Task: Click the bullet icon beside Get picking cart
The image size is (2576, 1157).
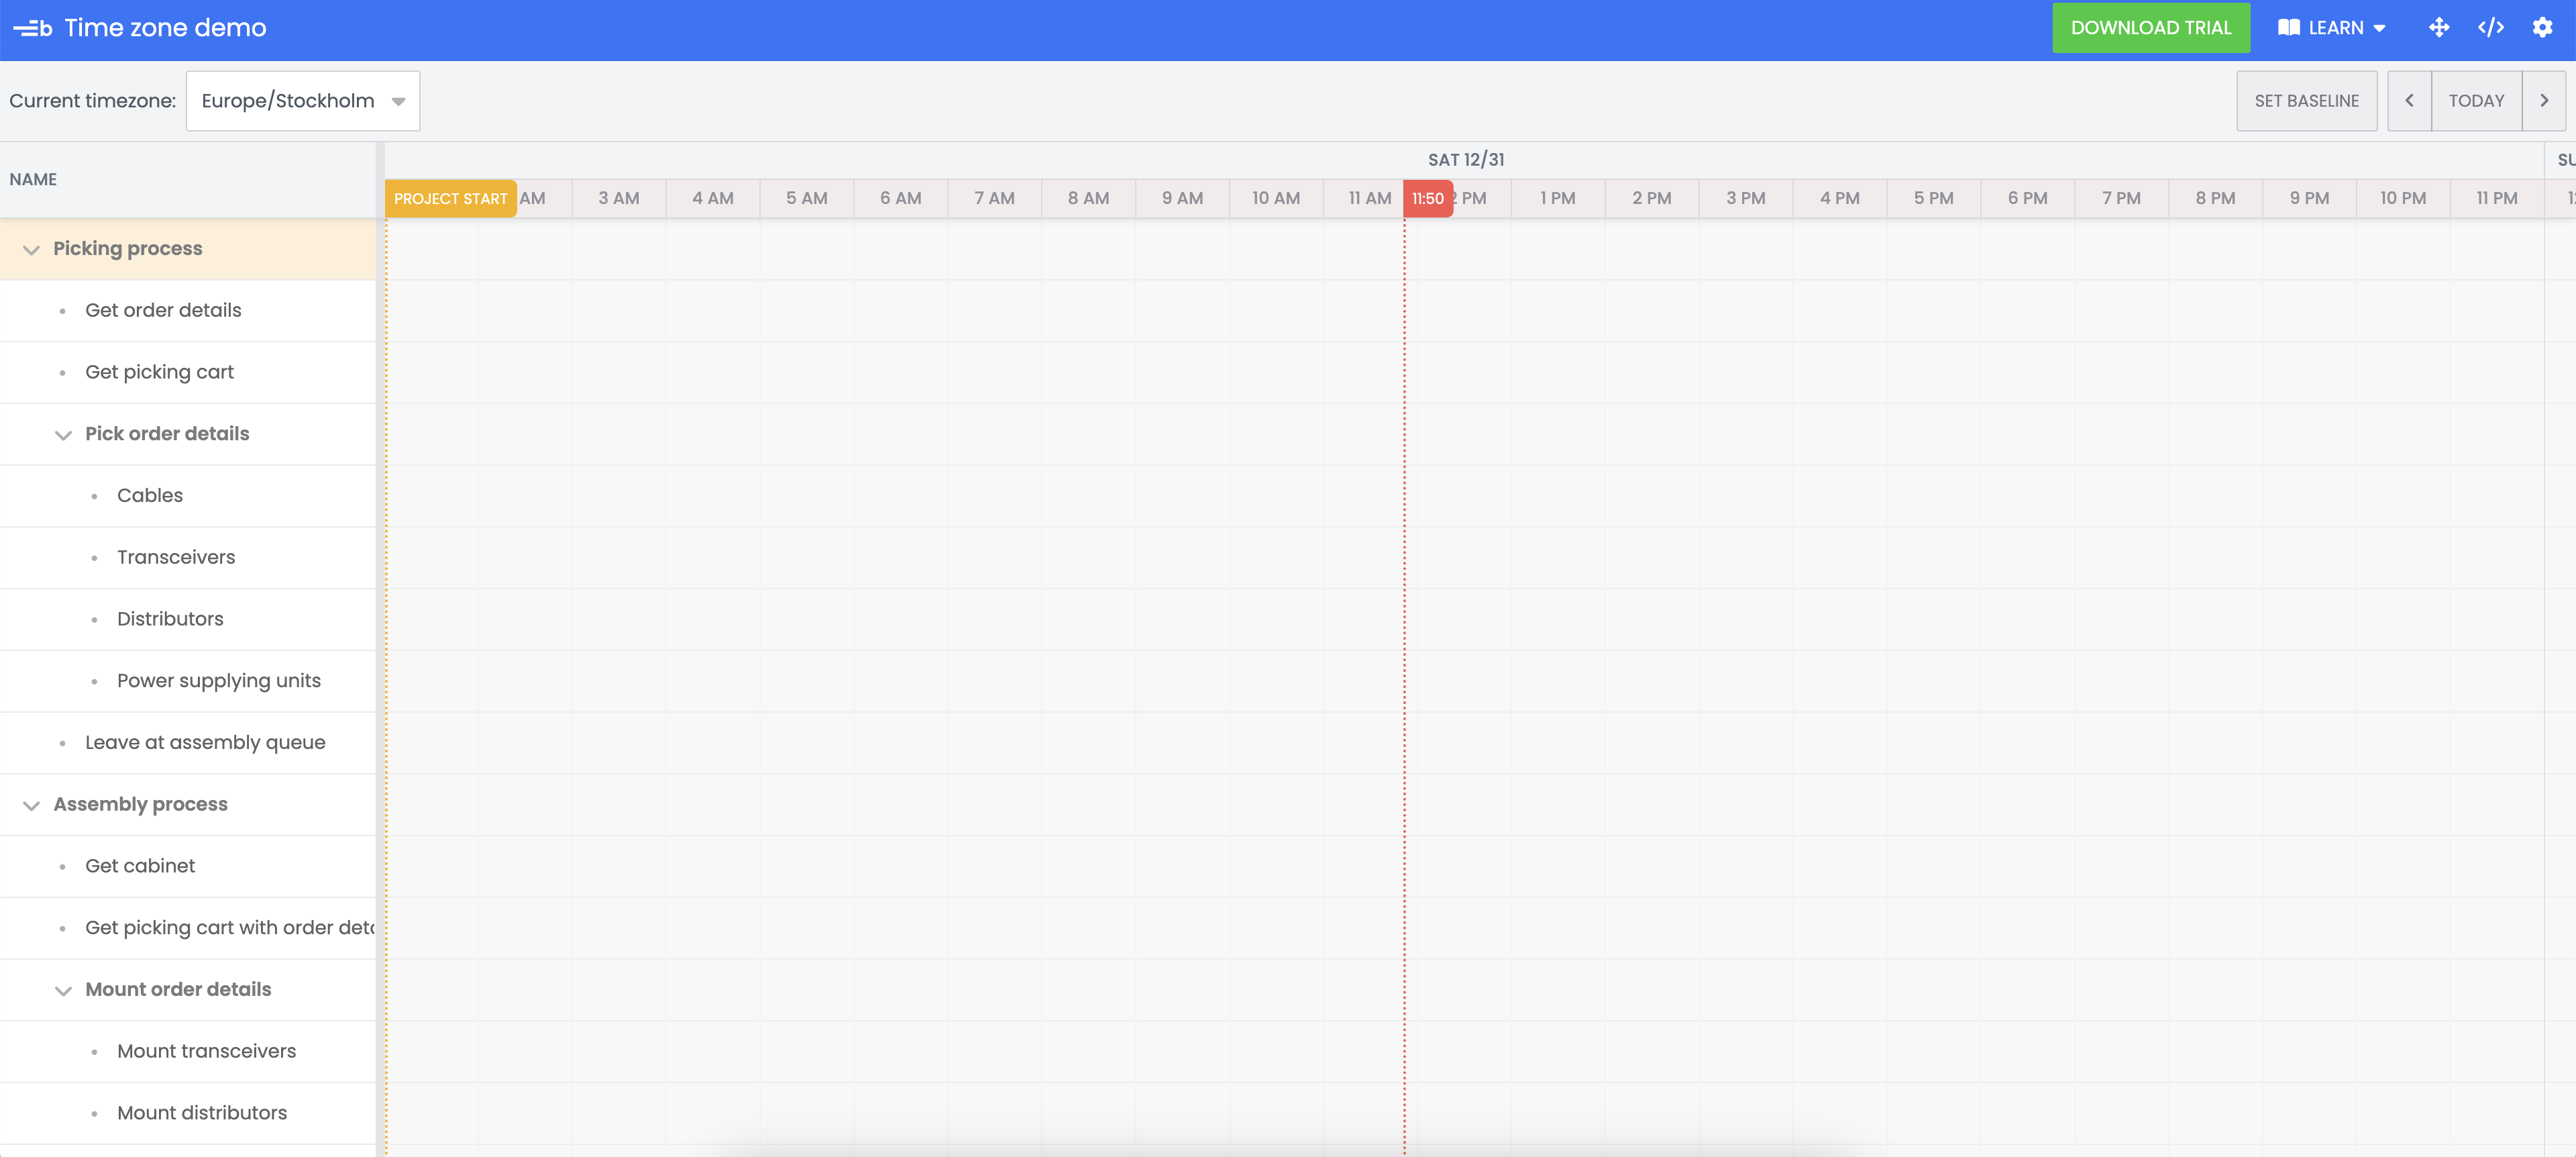Action: pyautogui.click(x=64, y=372)
